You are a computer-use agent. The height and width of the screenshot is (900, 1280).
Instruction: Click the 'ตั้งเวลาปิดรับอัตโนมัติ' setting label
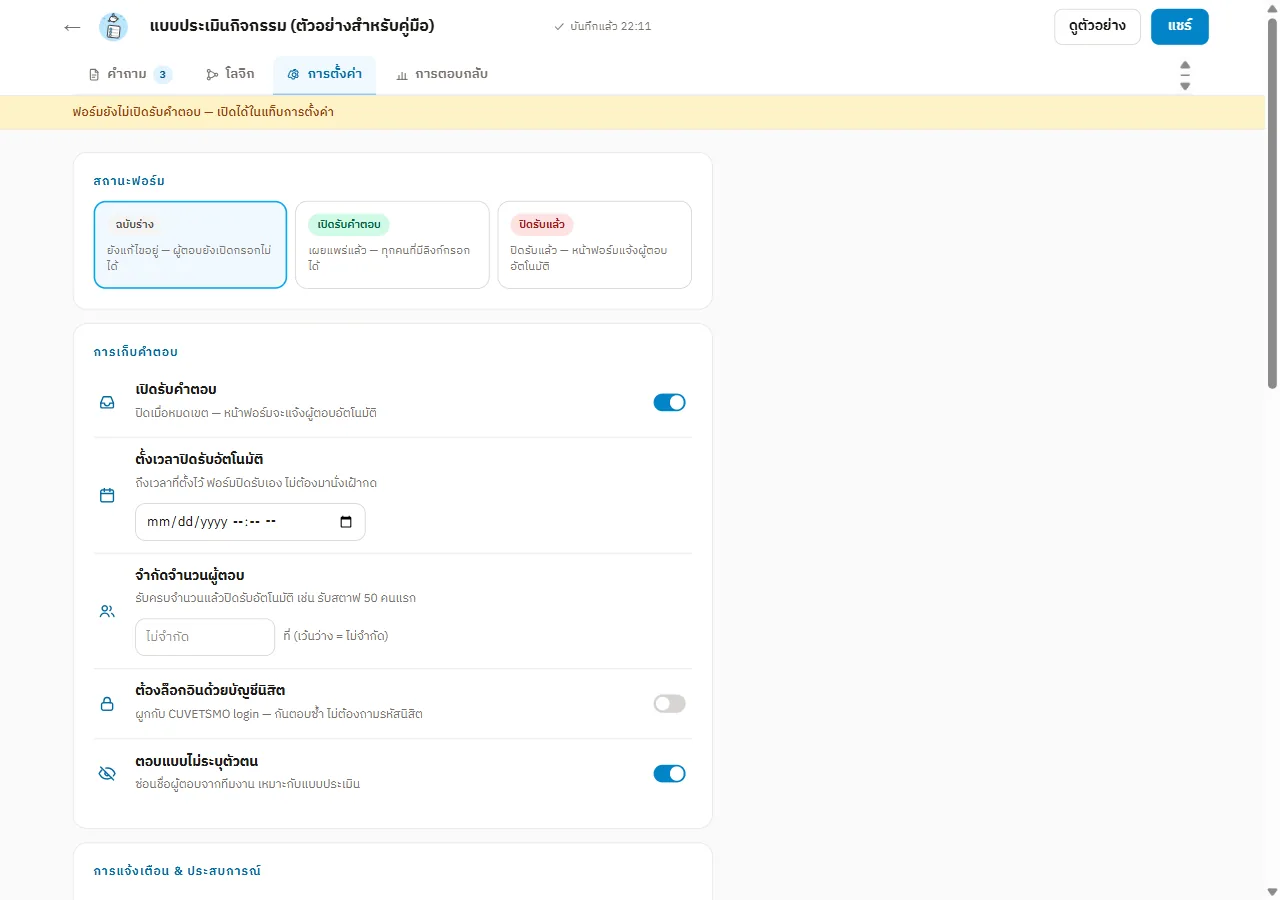pos(199,460)
